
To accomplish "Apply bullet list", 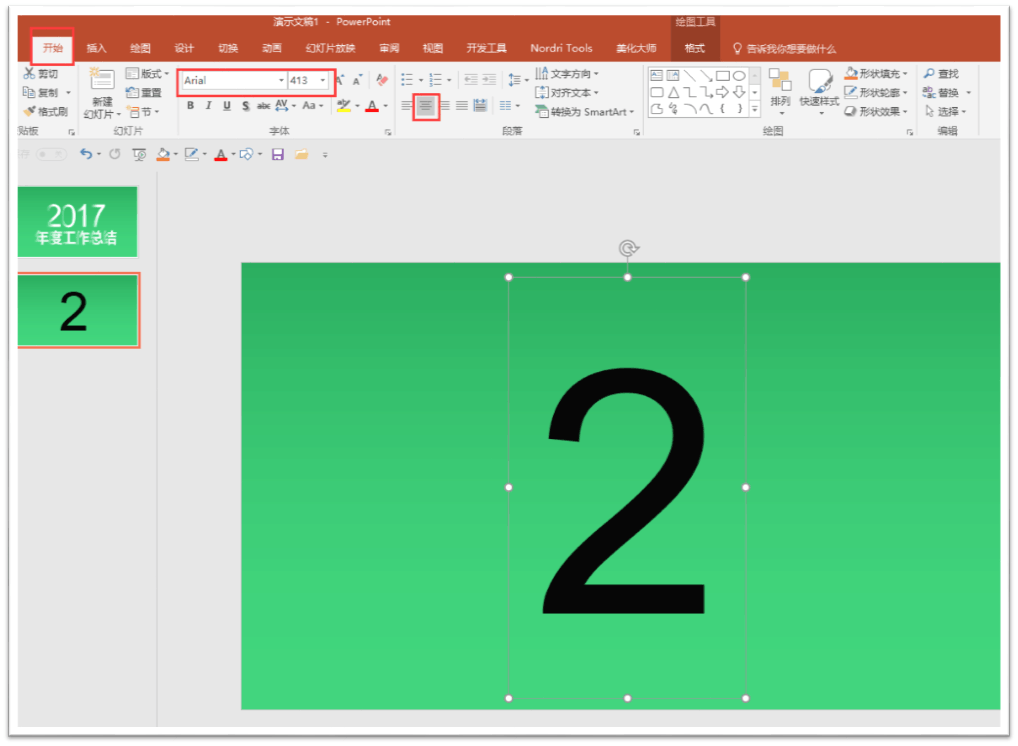I will [407, 81].
